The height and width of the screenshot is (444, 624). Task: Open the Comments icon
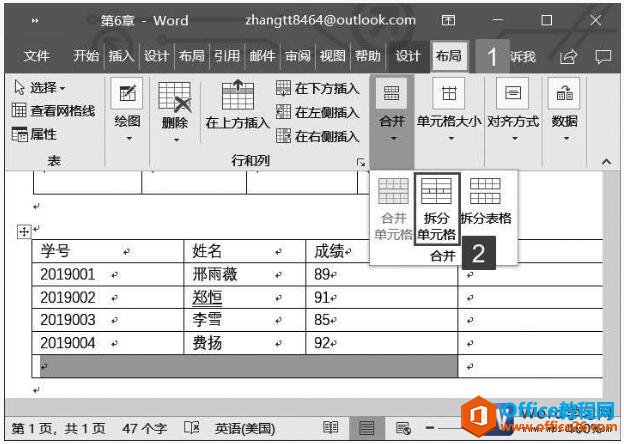(603, 56)
